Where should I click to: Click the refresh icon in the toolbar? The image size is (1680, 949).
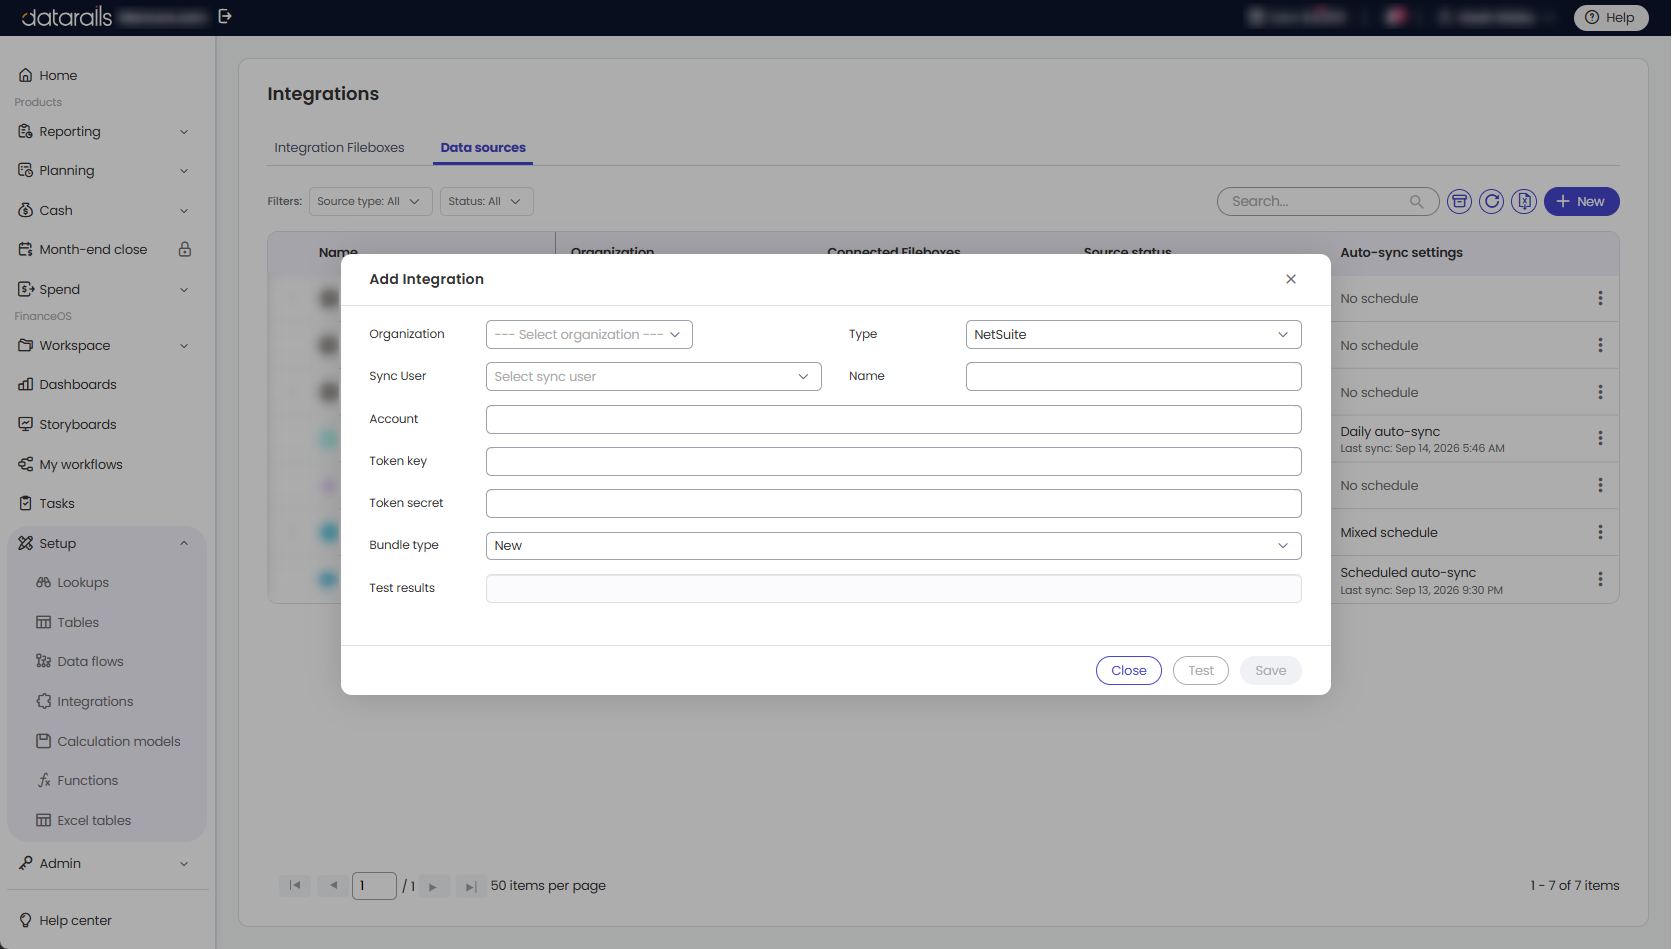(x=1492, y=202)
